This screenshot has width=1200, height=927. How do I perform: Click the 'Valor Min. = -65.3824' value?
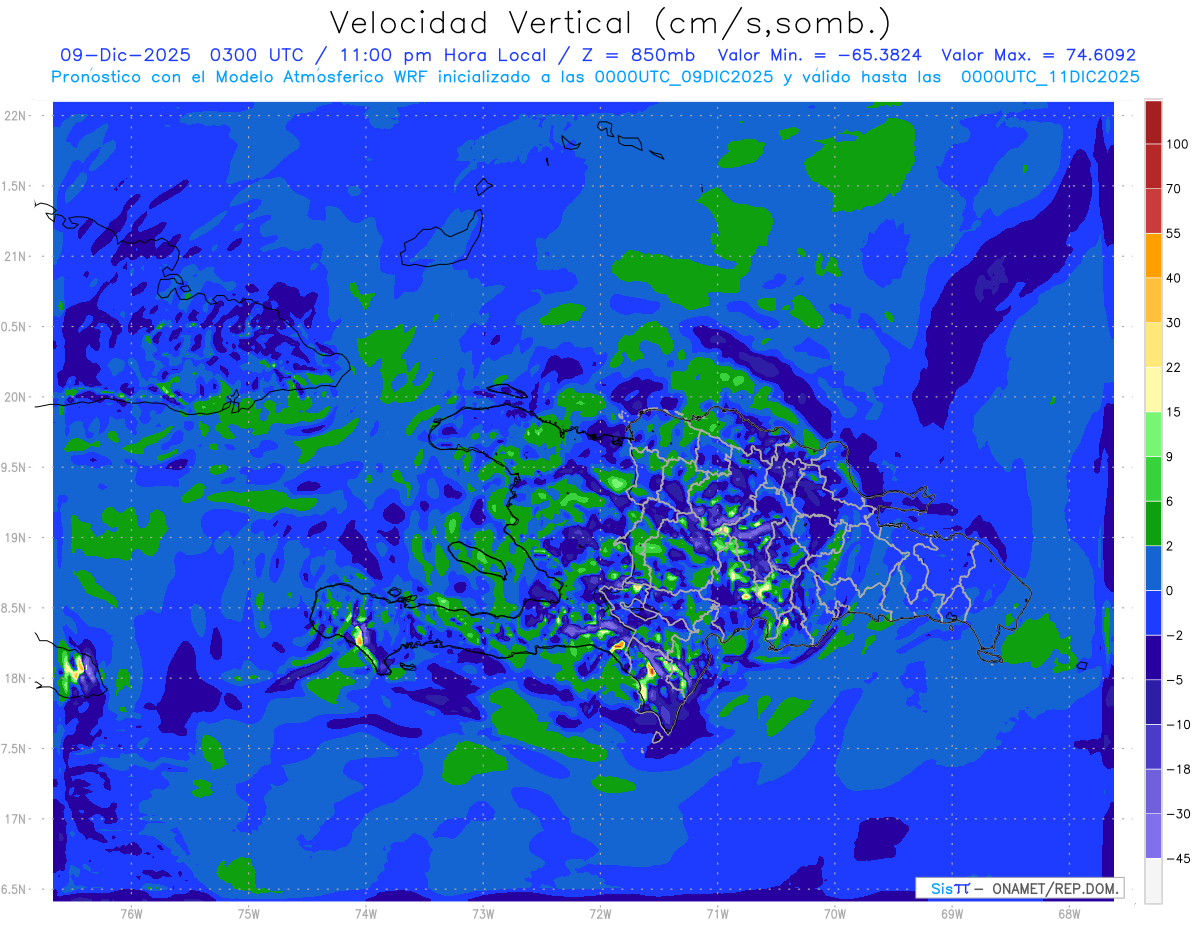pos(820,55)
